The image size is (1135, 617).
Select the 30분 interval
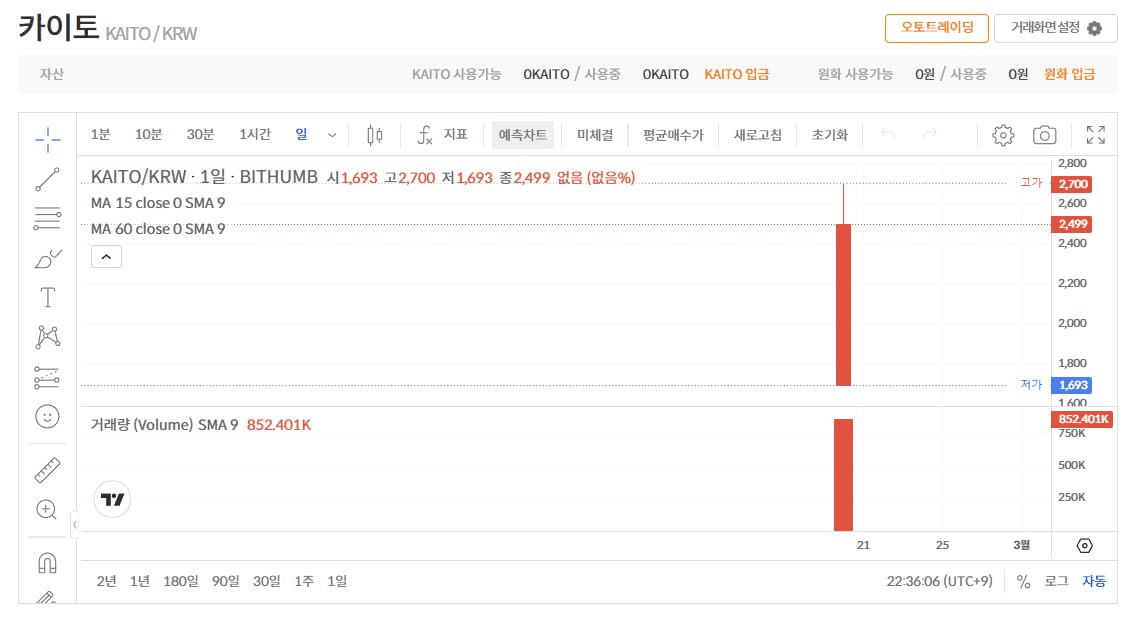click(x=201, y=135)
